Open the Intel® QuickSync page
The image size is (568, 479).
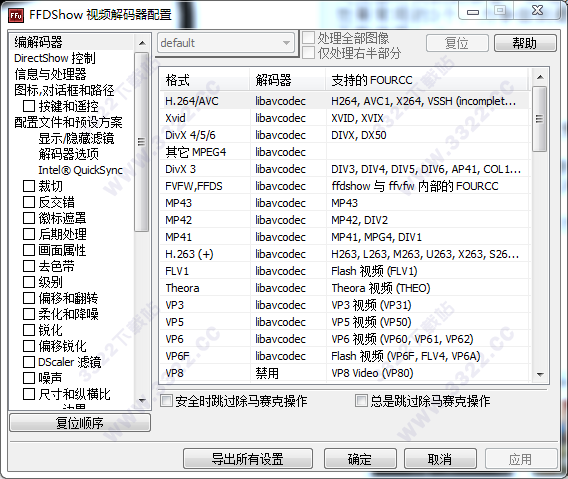[x=81, y=170]
